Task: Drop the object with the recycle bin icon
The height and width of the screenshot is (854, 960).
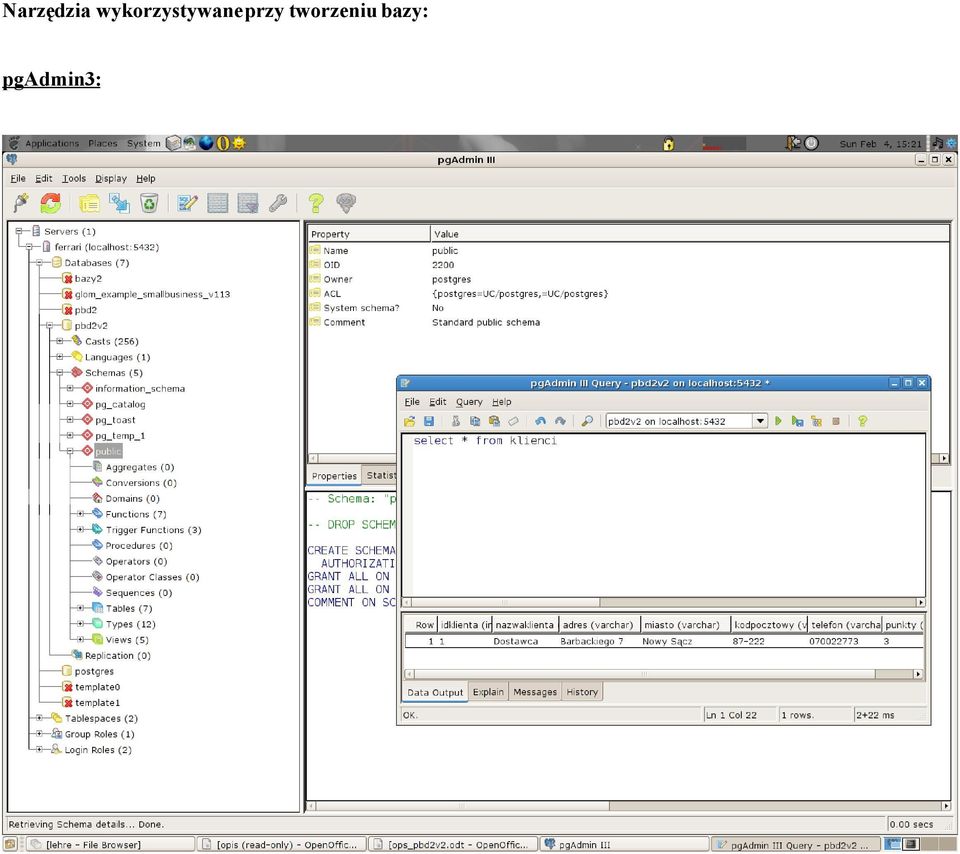Action: [x=149, y=203]
